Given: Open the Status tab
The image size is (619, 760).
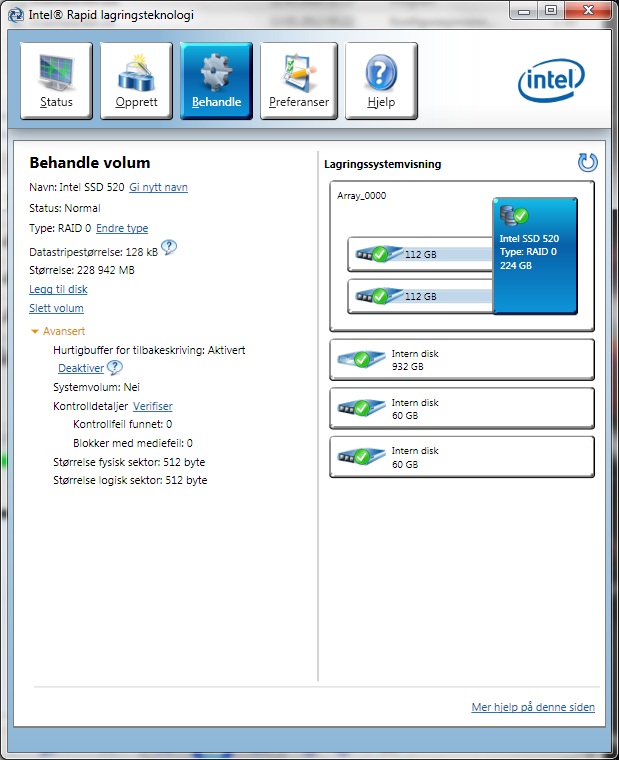Looking at the screenshot, I should [x=56, y=80].
